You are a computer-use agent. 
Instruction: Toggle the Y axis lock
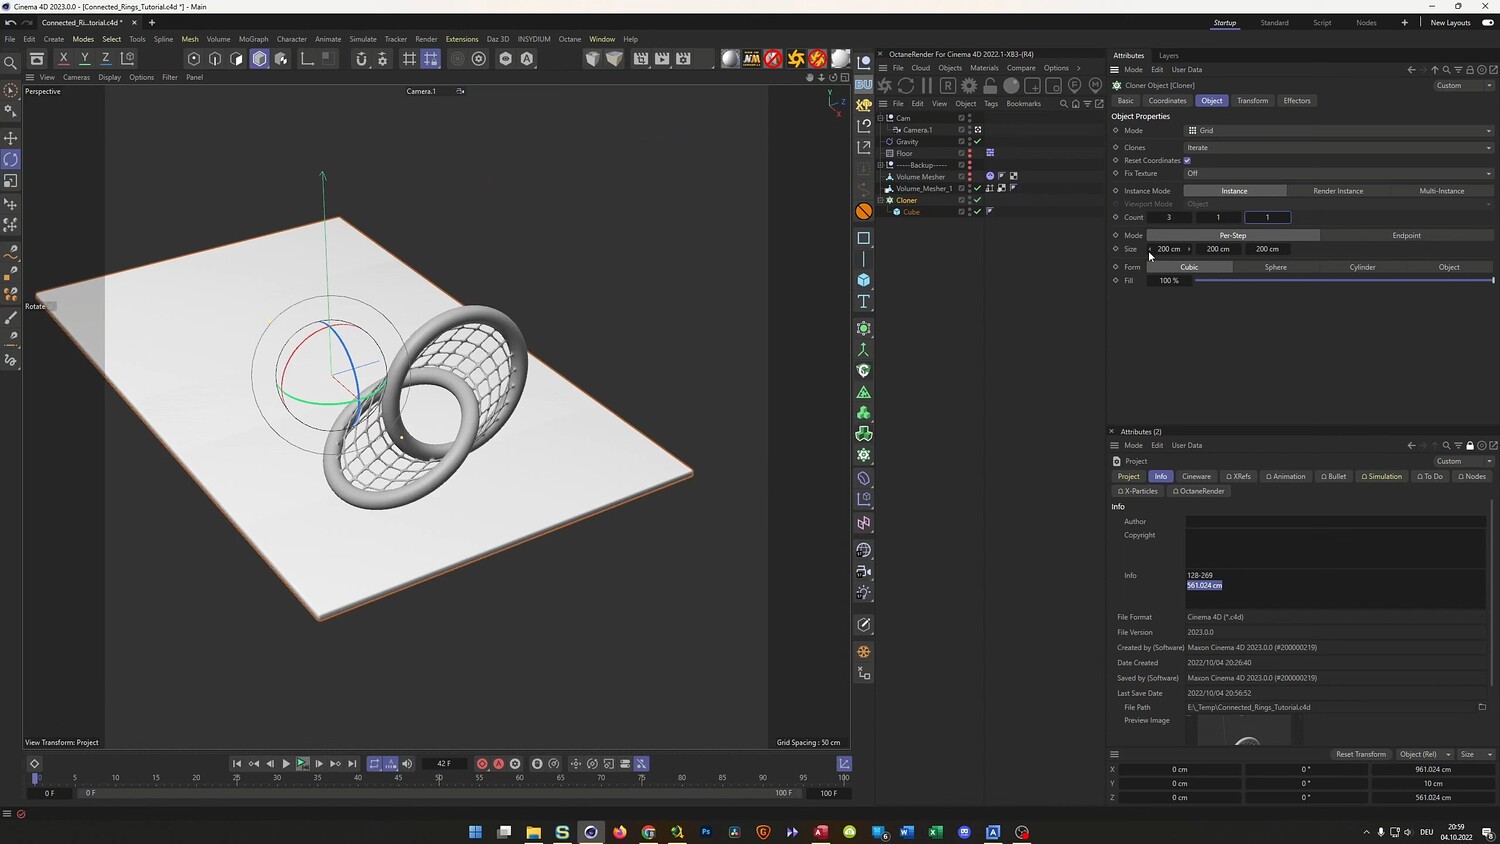coord(85,59)
